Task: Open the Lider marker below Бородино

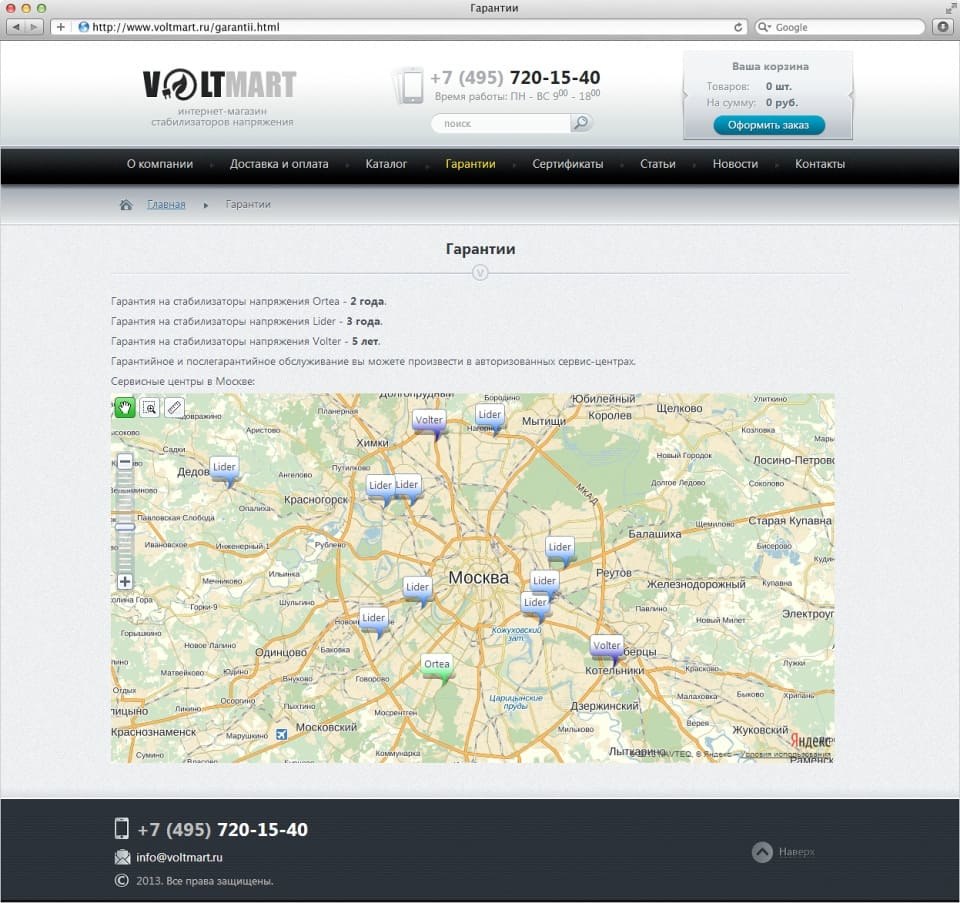Action: pyautogui.click(x=490, y=418)
